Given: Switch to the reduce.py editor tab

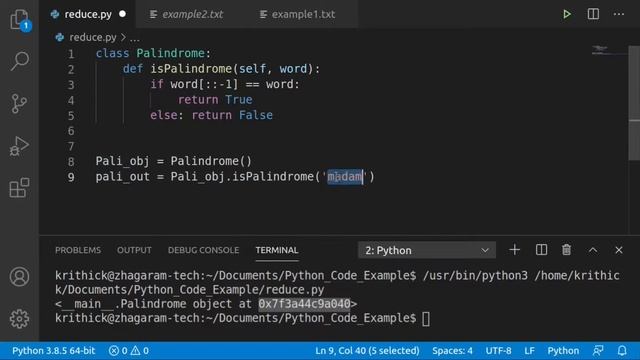Looking at the screenshot, I should [x=88, y=14].
